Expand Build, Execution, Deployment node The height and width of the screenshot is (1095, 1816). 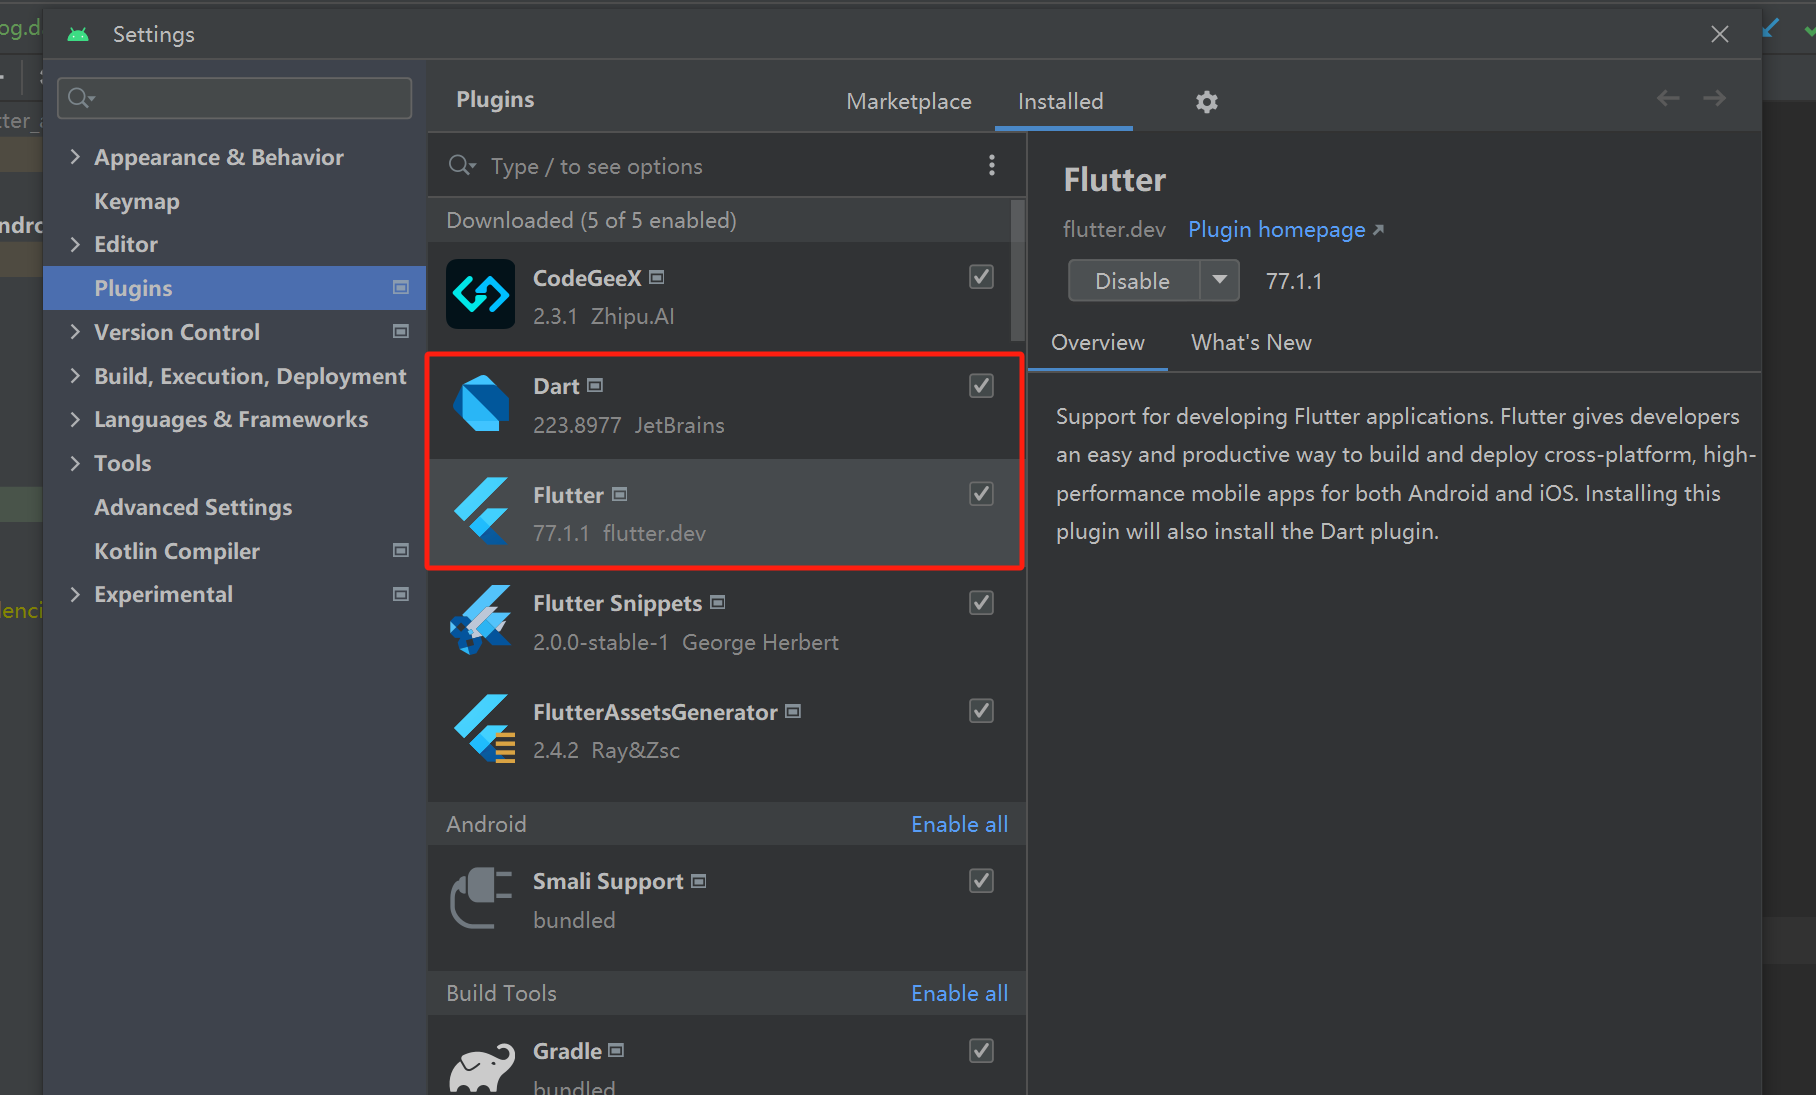click(75, 375)
